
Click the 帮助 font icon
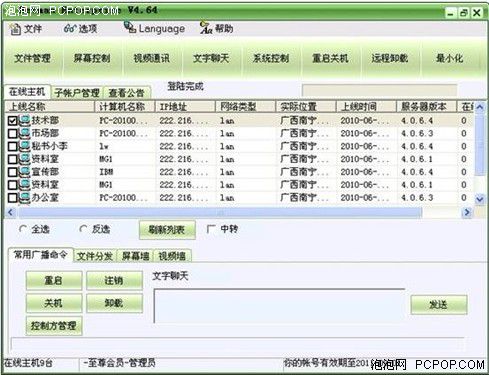click(x=206, y=28)
